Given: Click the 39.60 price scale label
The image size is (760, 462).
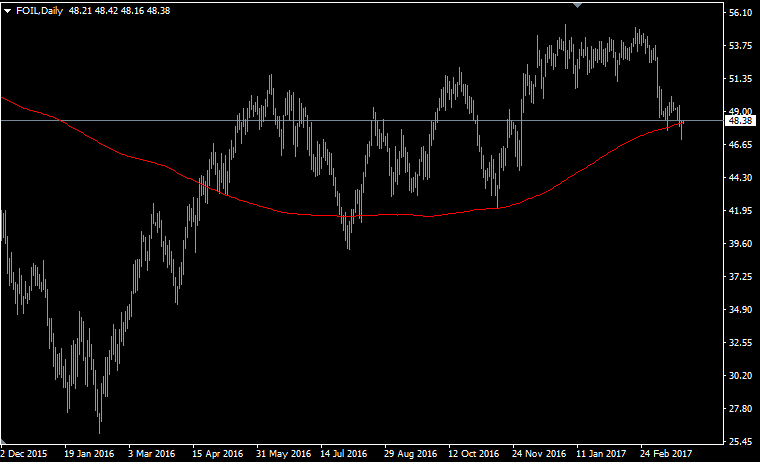Looking at the screenshot, I should [740, 243].
